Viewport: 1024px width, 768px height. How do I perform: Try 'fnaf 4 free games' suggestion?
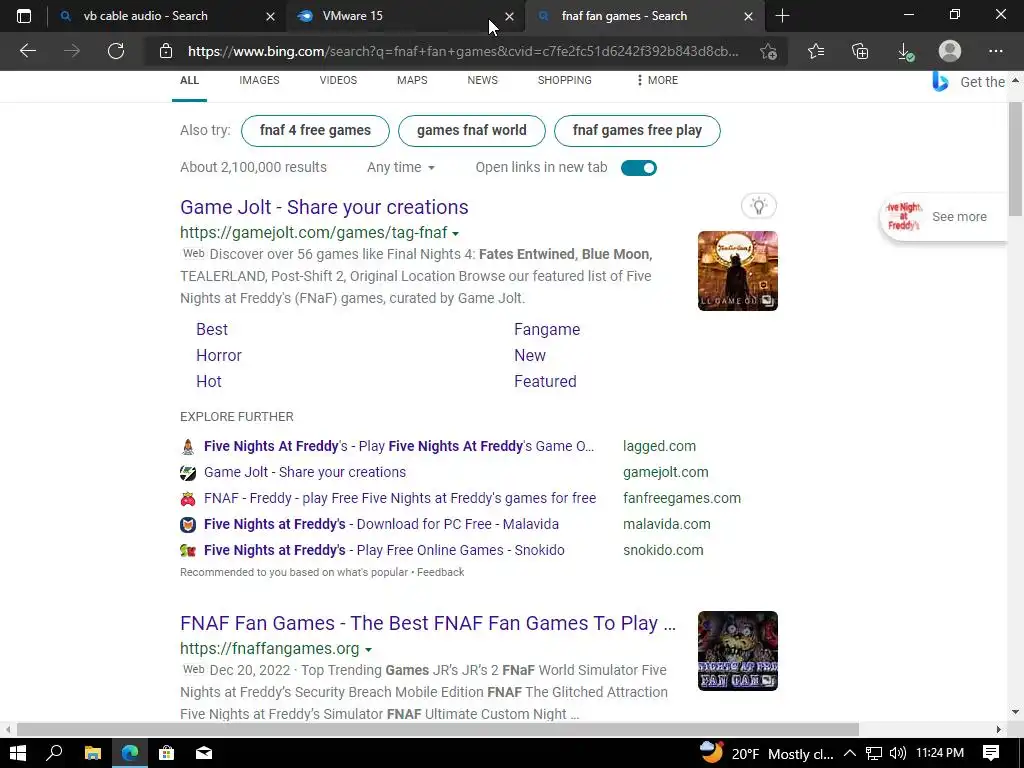coord(315,131)
